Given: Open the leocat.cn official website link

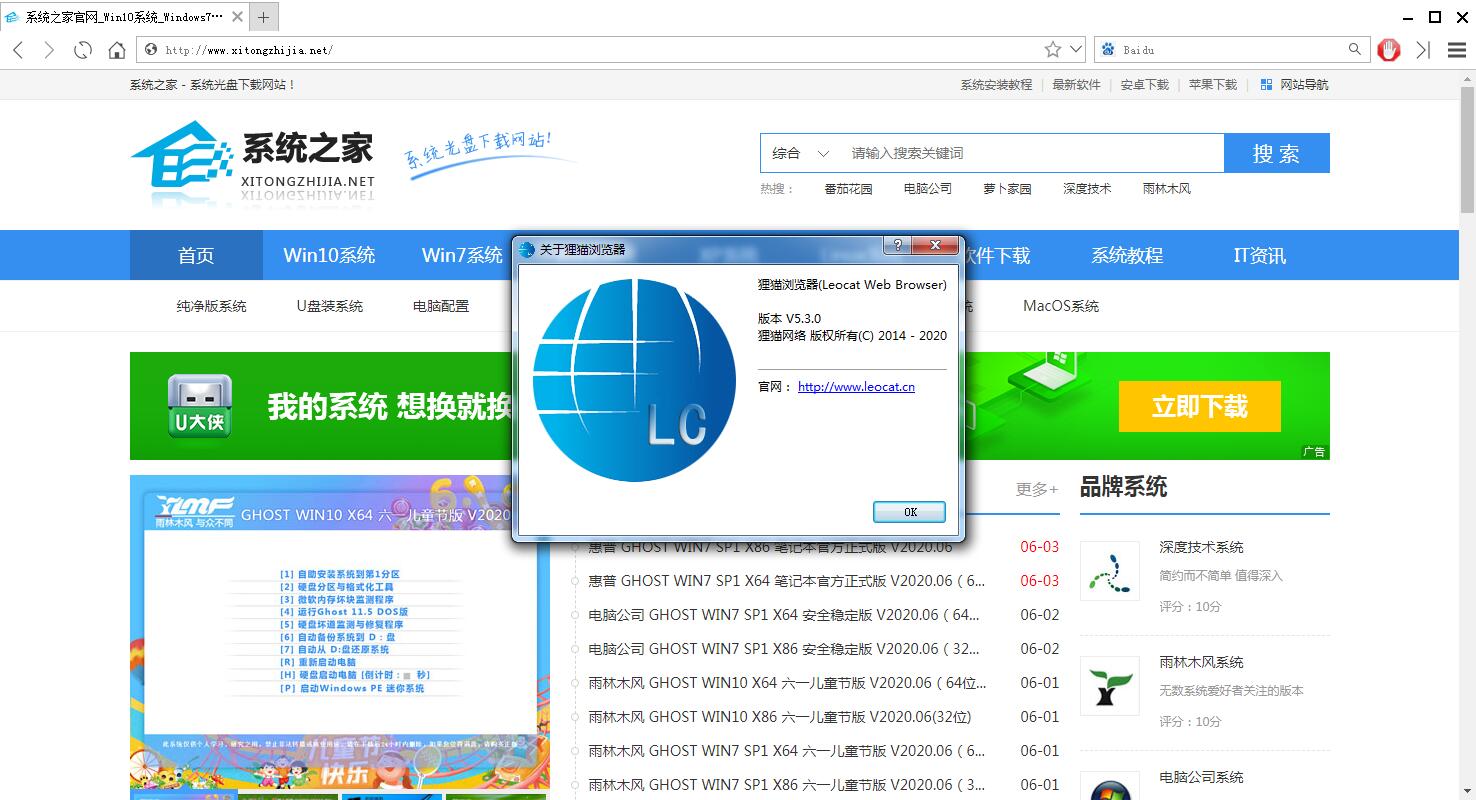Looking at the screenshot, I should pos(856,387).
